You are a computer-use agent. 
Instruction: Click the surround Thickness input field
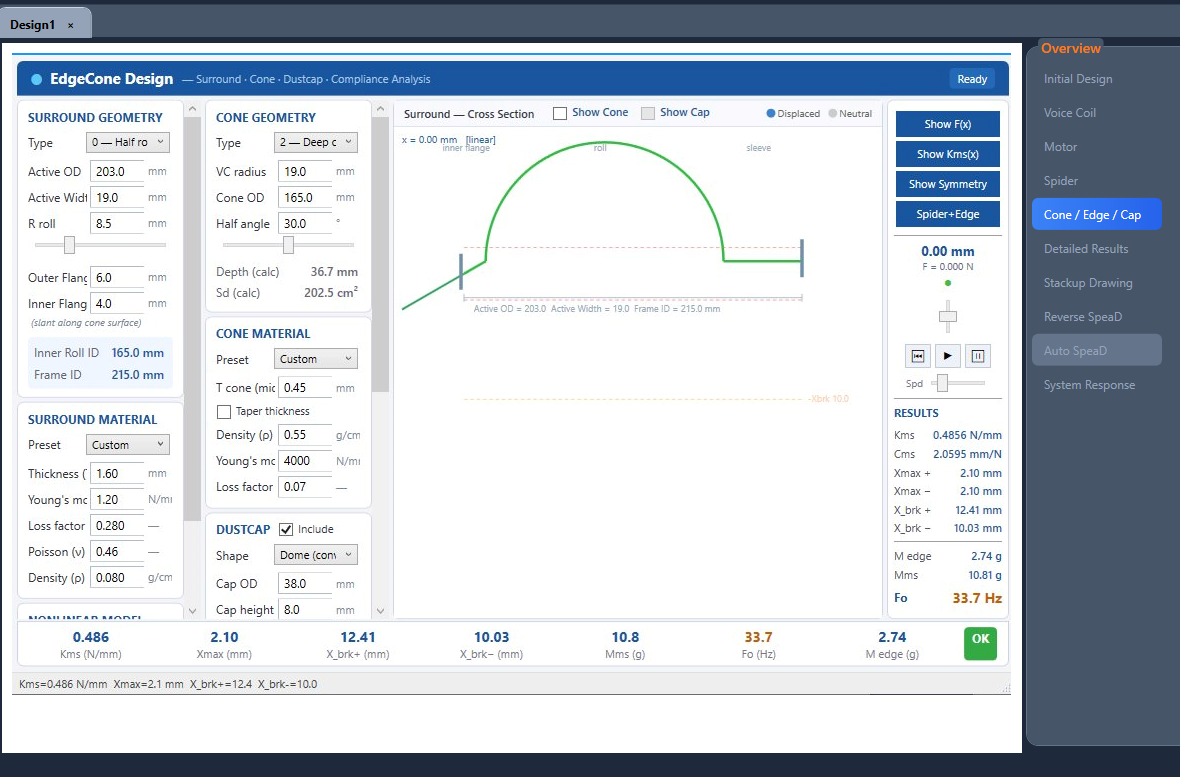(117, 474)
